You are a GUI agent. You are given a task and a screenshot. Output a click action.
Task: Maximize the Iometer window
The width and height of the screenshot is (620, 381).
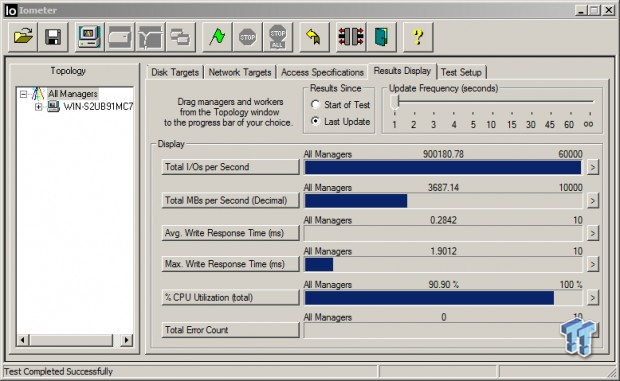pos(594,11)
